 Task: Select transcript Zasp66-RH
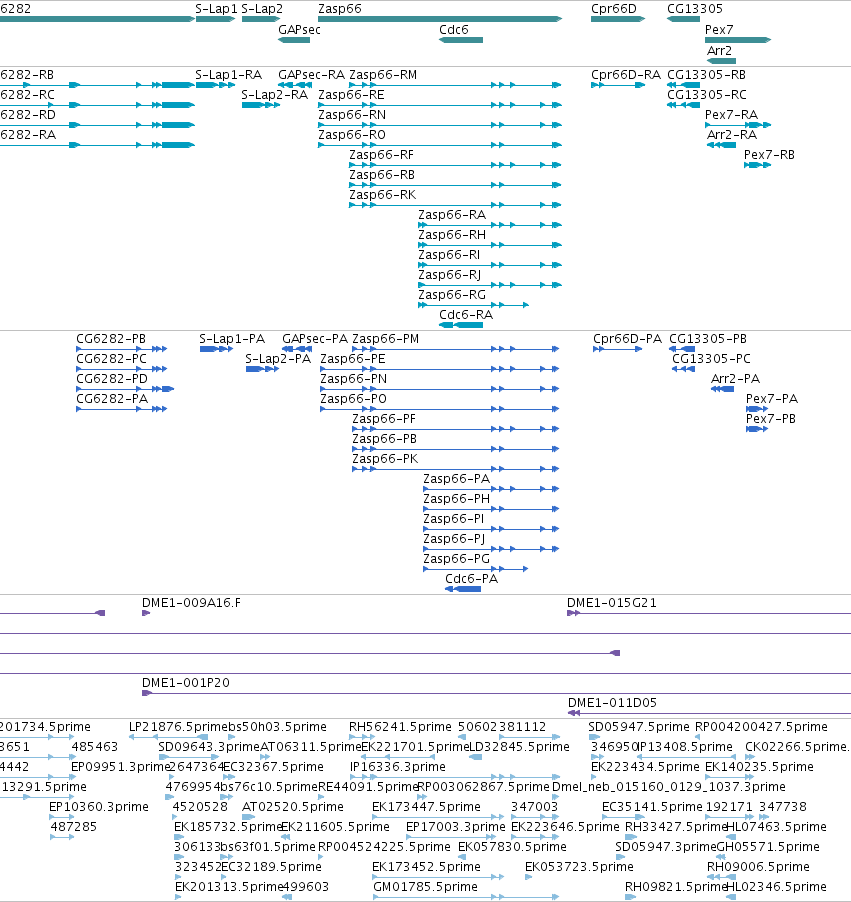coord(490,245)
